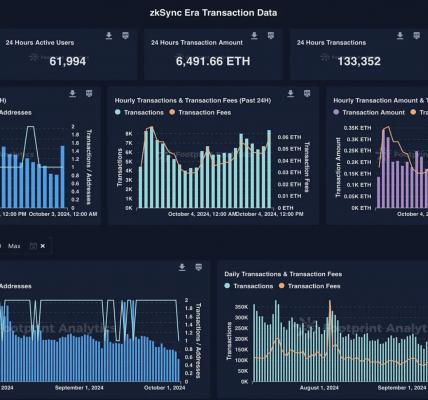Toggle Transactions series in the hourly fees chart legend

point(139,112)
